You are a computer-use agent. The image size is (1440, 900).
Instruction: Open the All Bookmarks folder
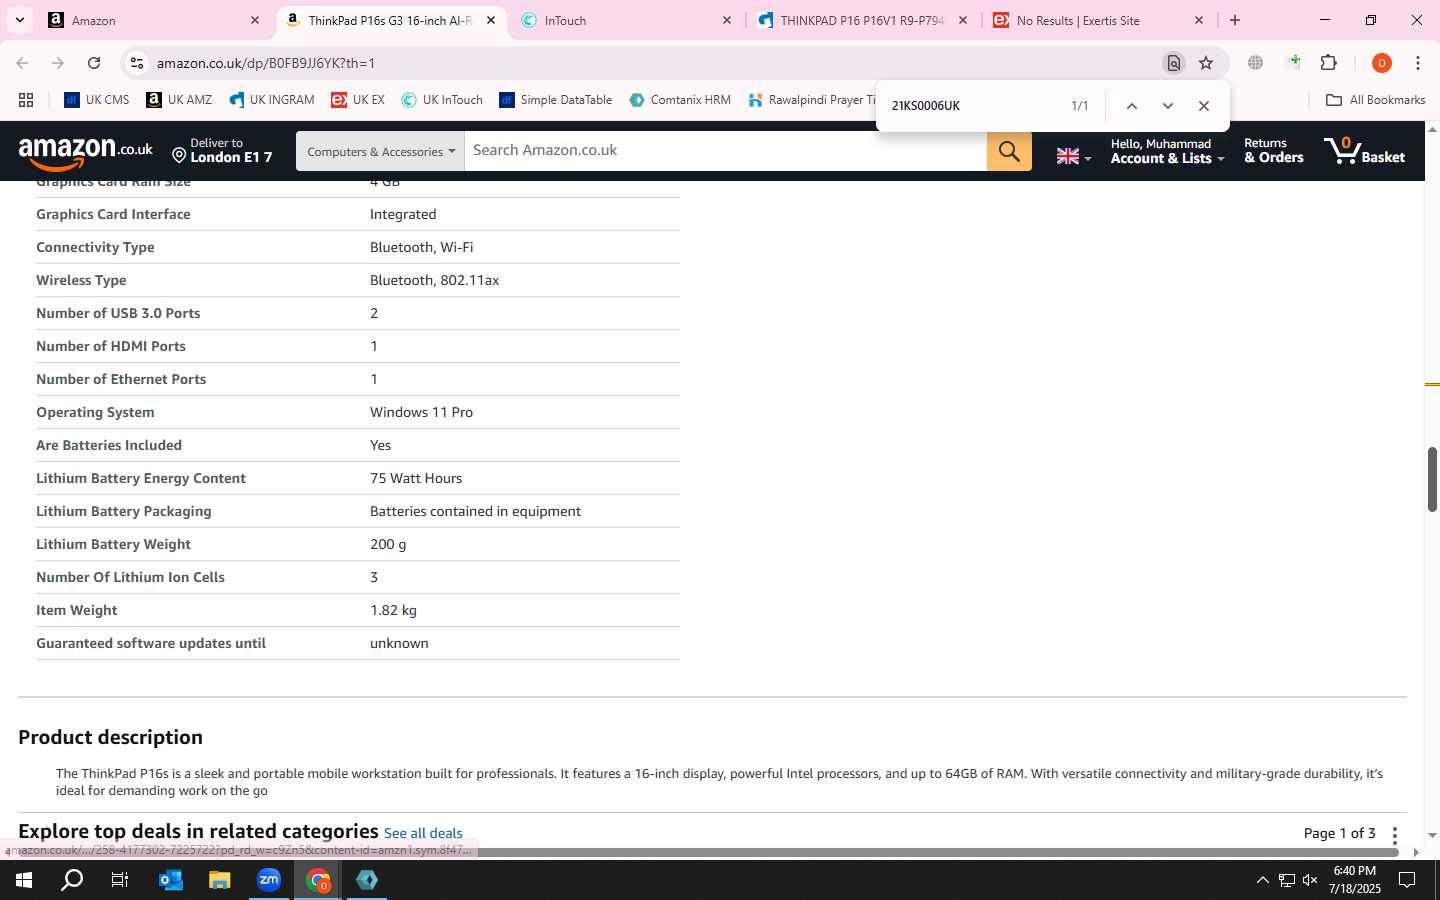tap(1375, 100)
